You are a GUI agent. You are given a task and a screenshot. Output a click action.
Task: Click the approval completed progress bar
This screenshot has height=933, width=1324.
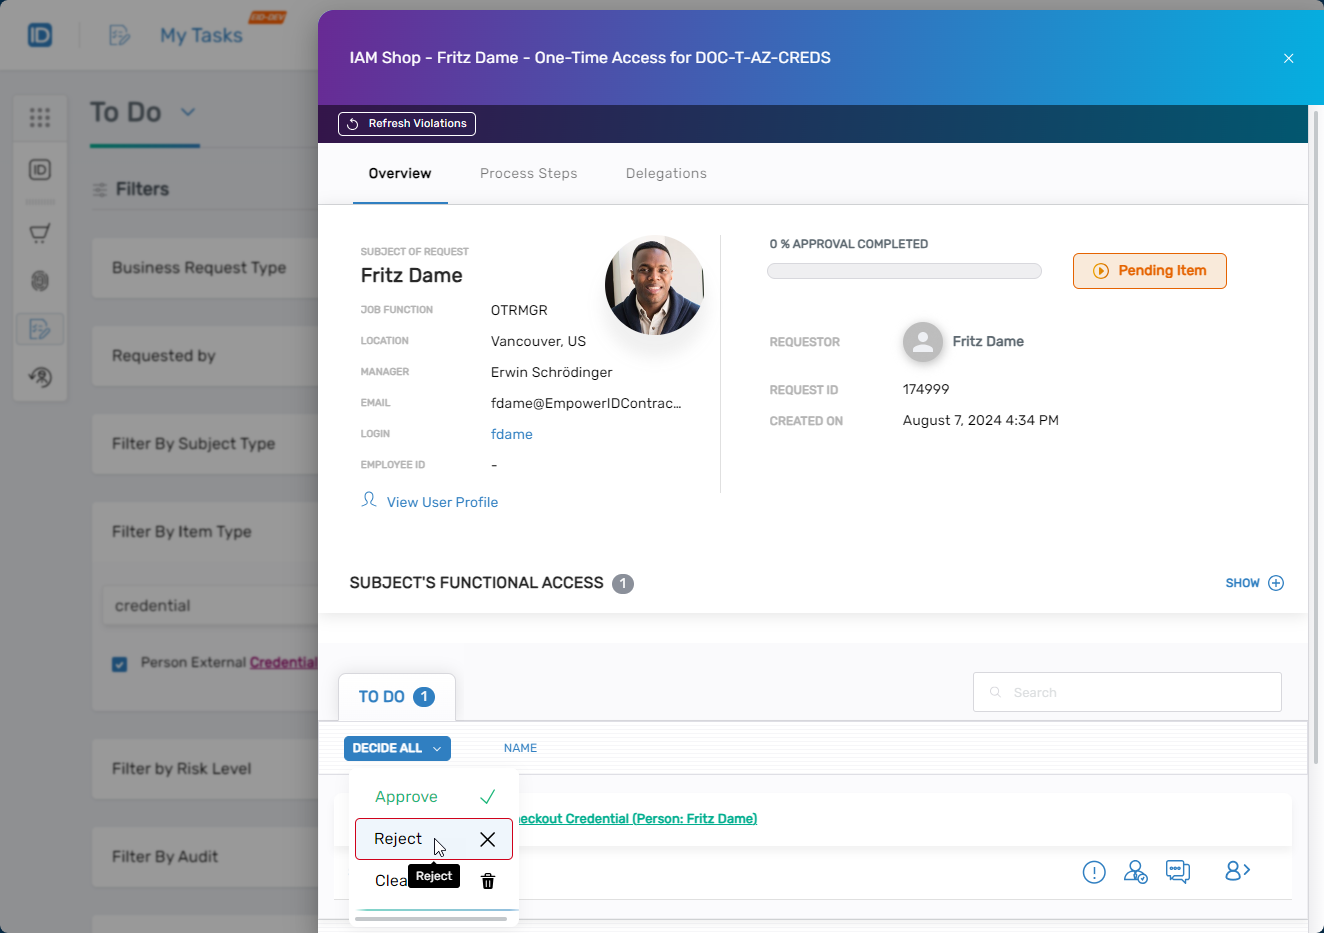(x=904, y=271)
